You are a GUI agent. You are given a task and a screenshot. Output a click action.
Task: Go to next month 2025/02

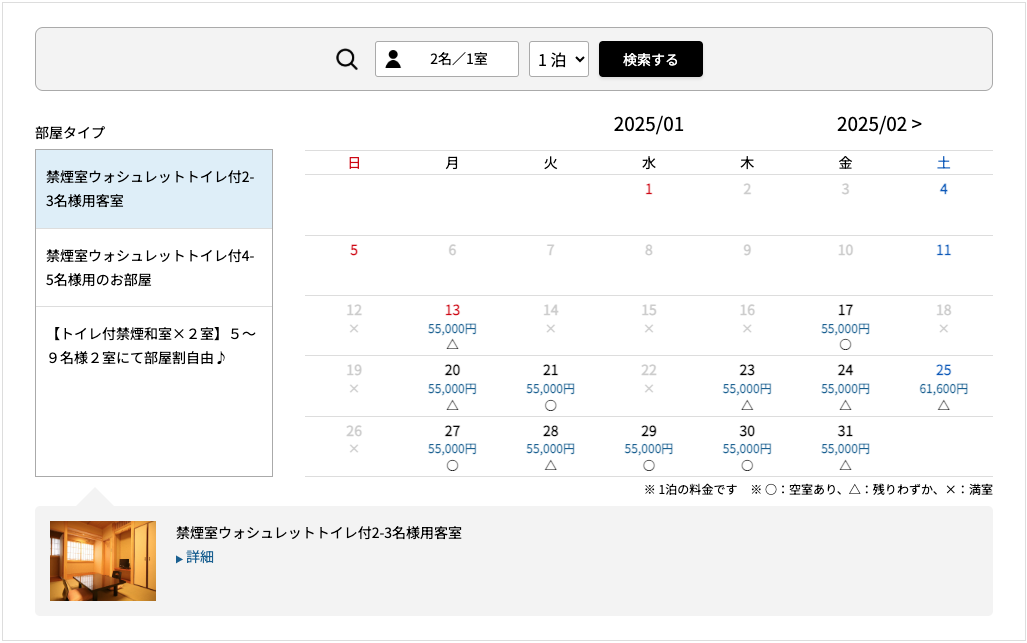pos(879,124)
